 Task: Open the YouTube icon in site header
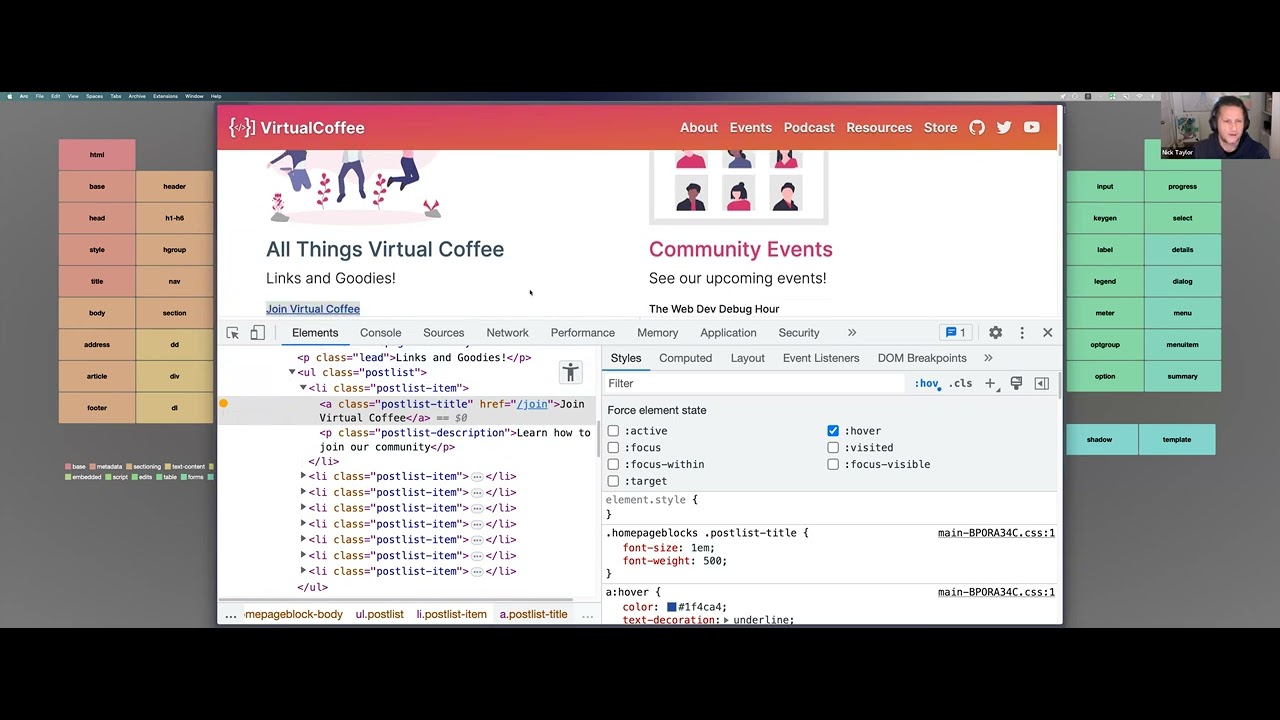point(1031,128)
